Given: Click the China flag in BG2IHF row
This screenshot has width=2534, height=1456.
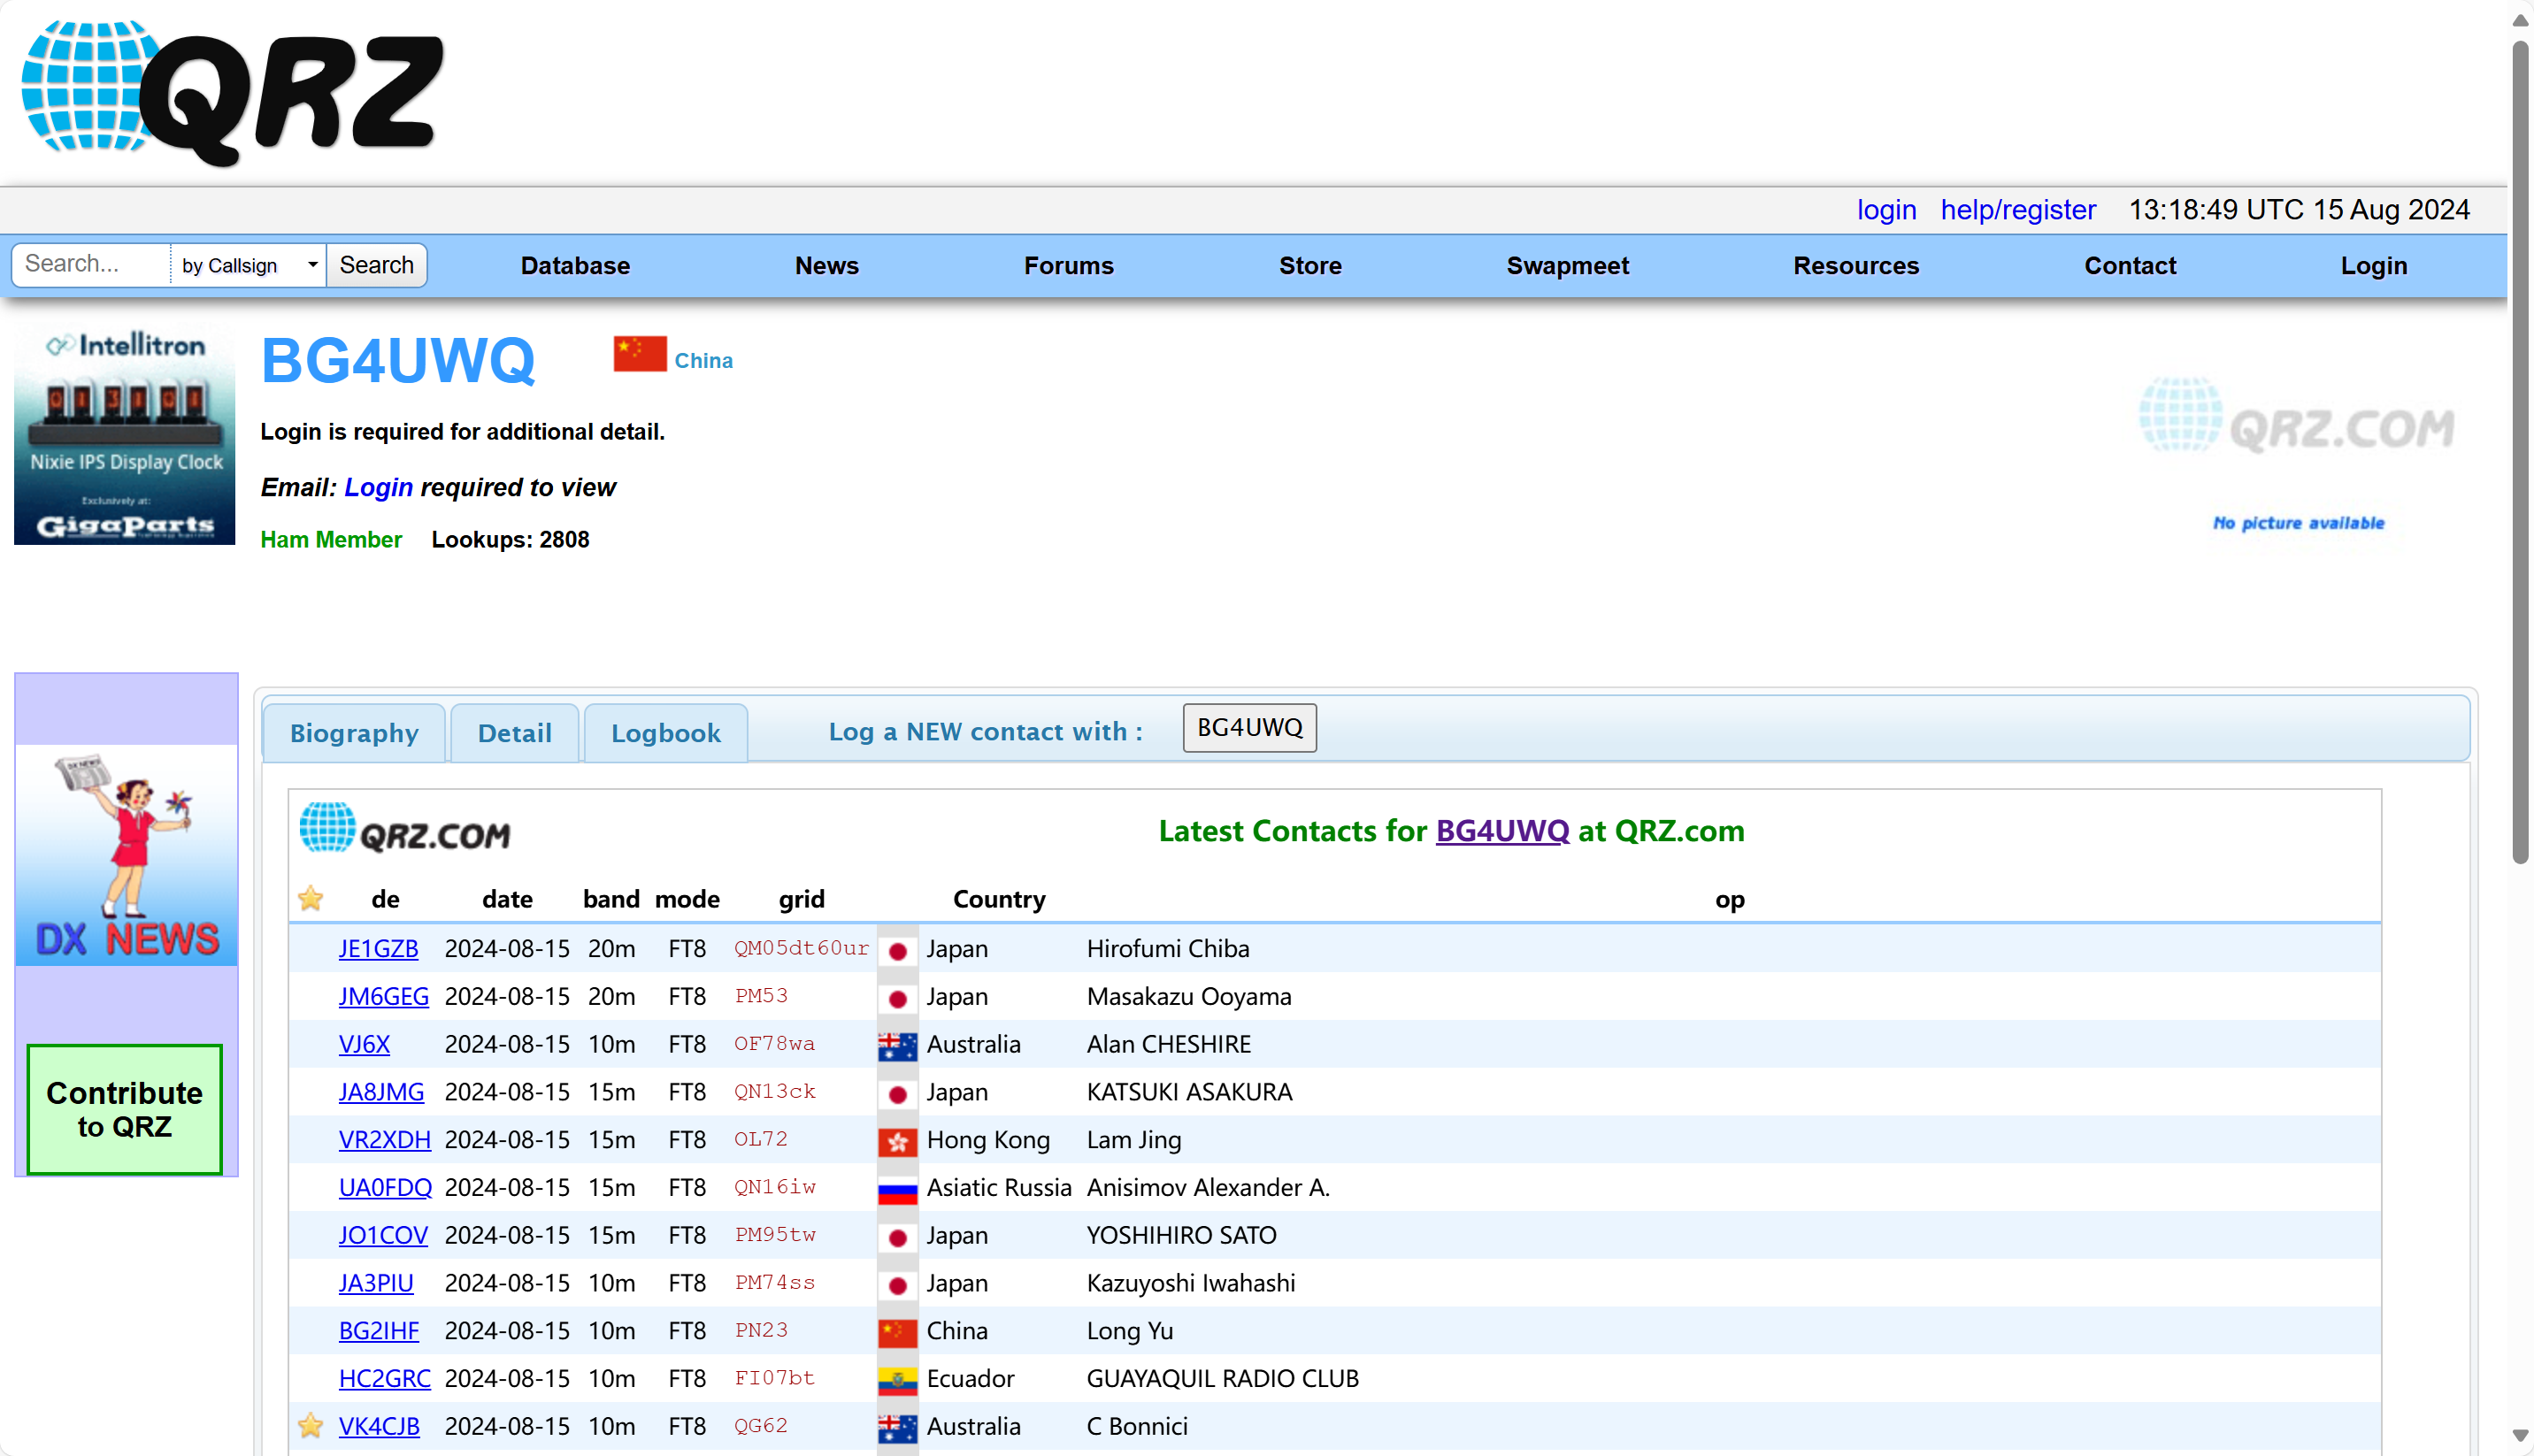Looking at the screenshot, I should 898,1332.
